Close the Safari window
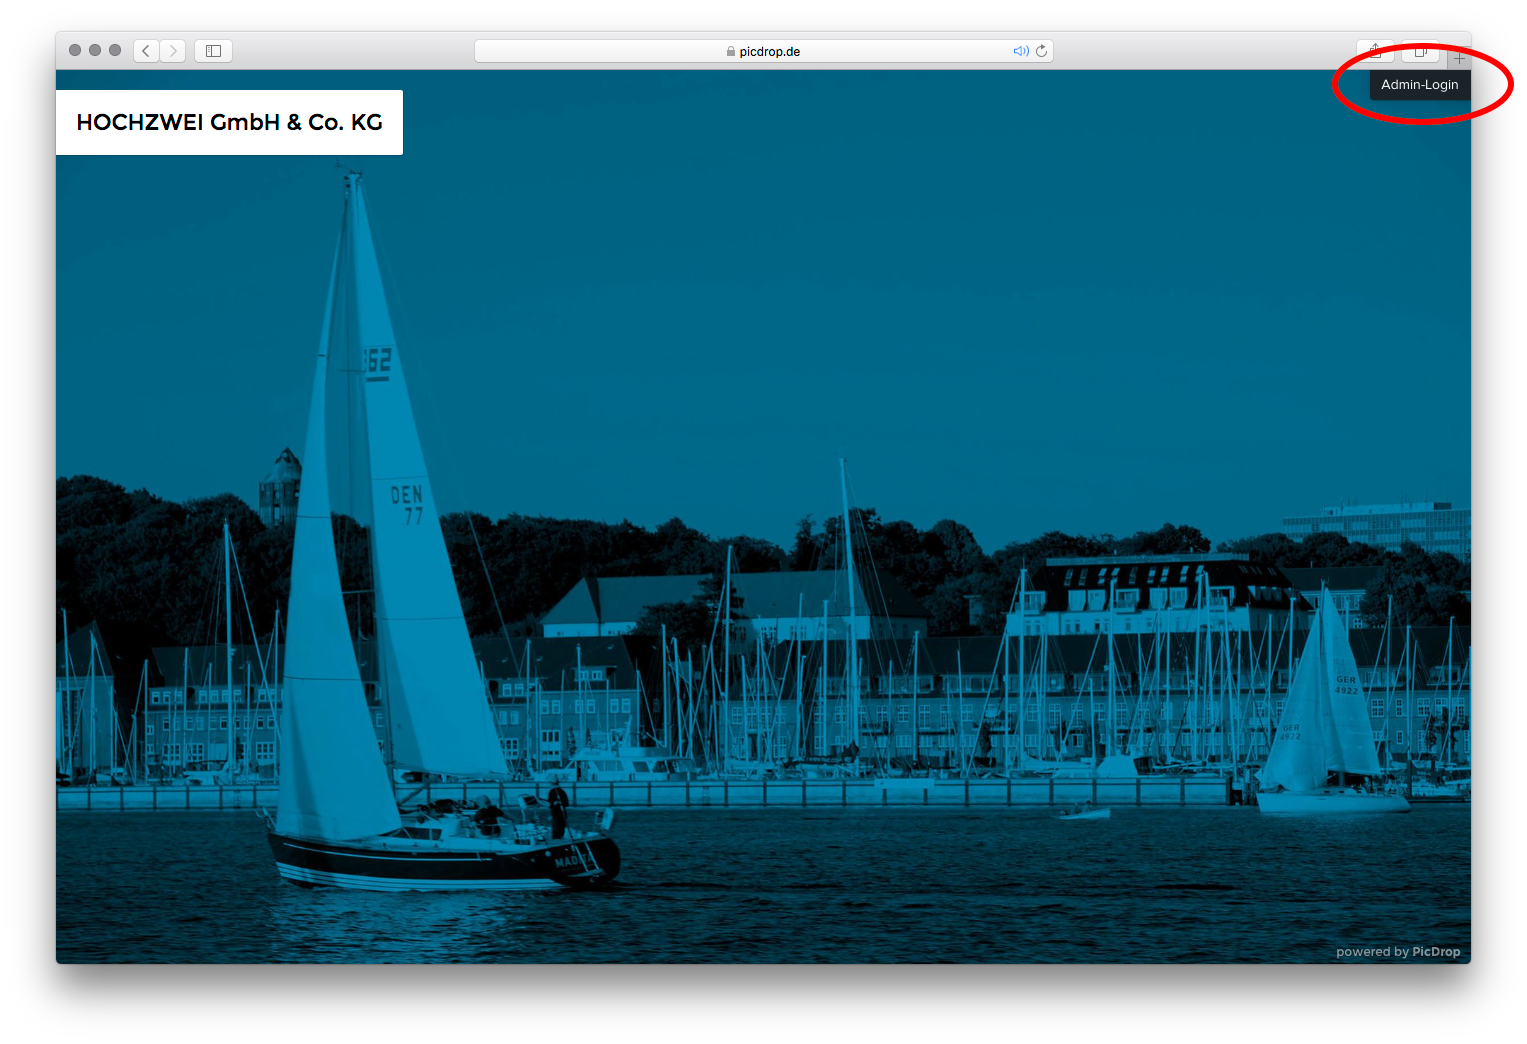This screenshot has height=1044, width=1527. 75,50
